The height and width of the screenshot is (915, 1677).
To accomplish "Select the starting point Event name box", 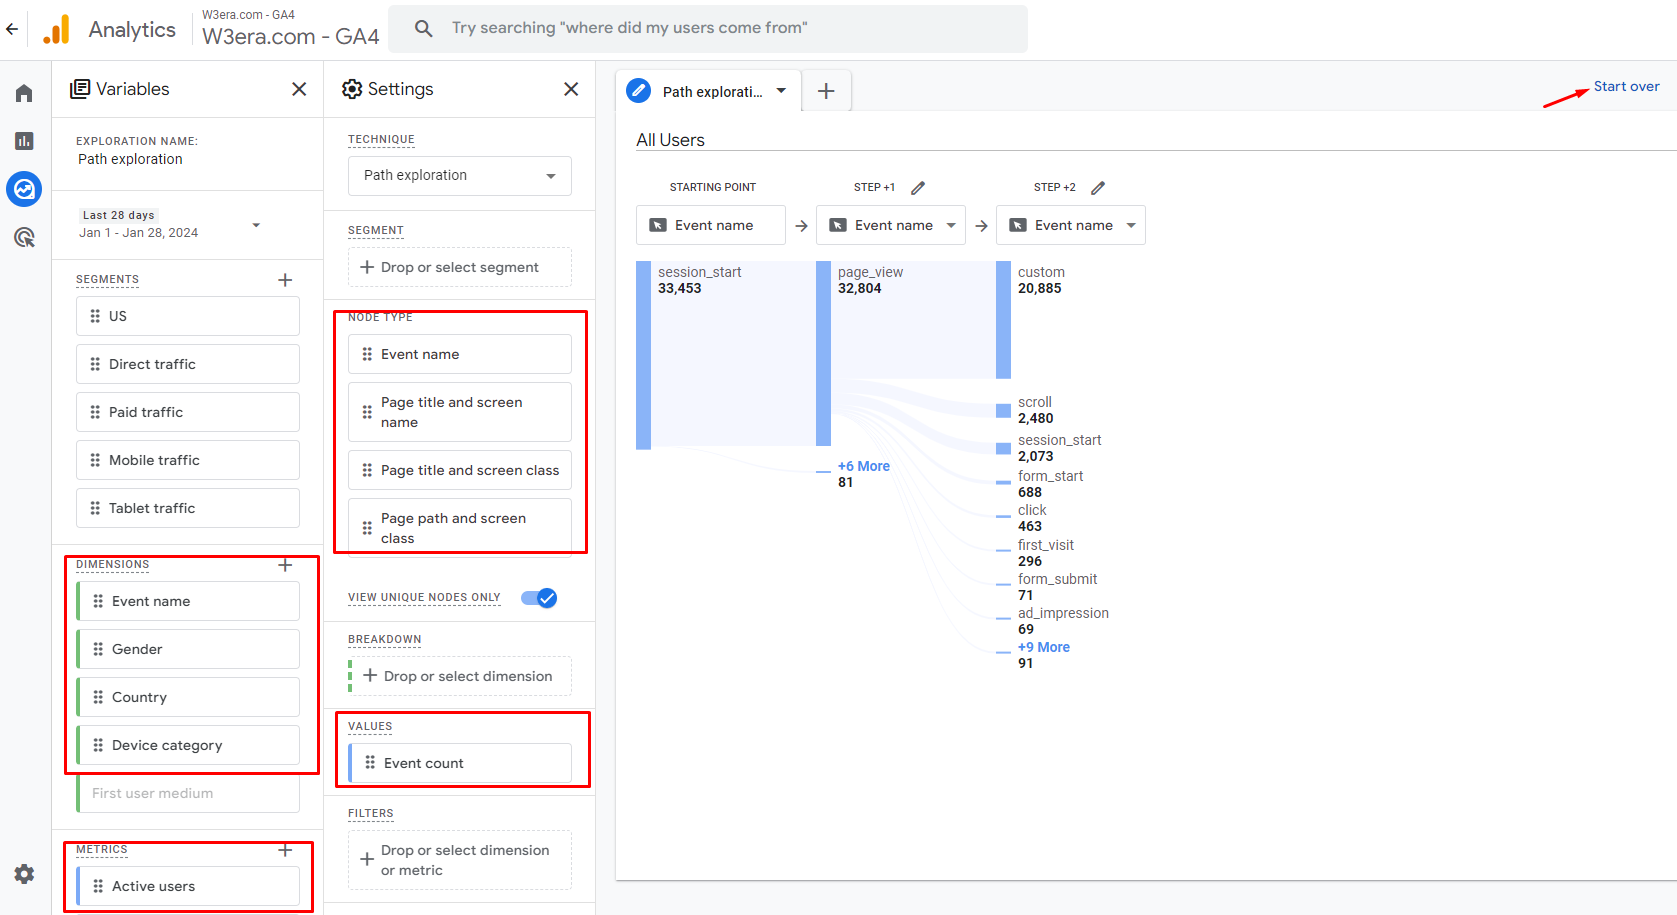I will (x=711, y=225).
